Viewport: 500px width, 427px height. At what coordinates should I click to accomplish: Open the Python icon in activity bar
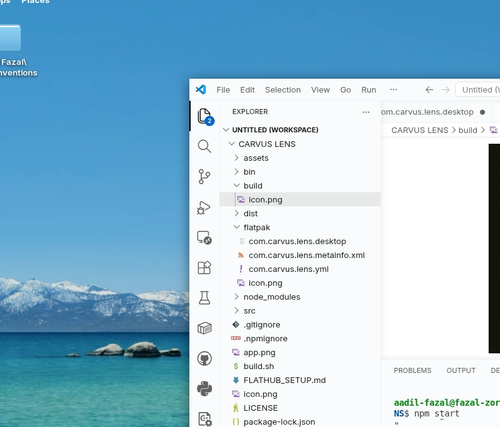(x=204, y=389)
